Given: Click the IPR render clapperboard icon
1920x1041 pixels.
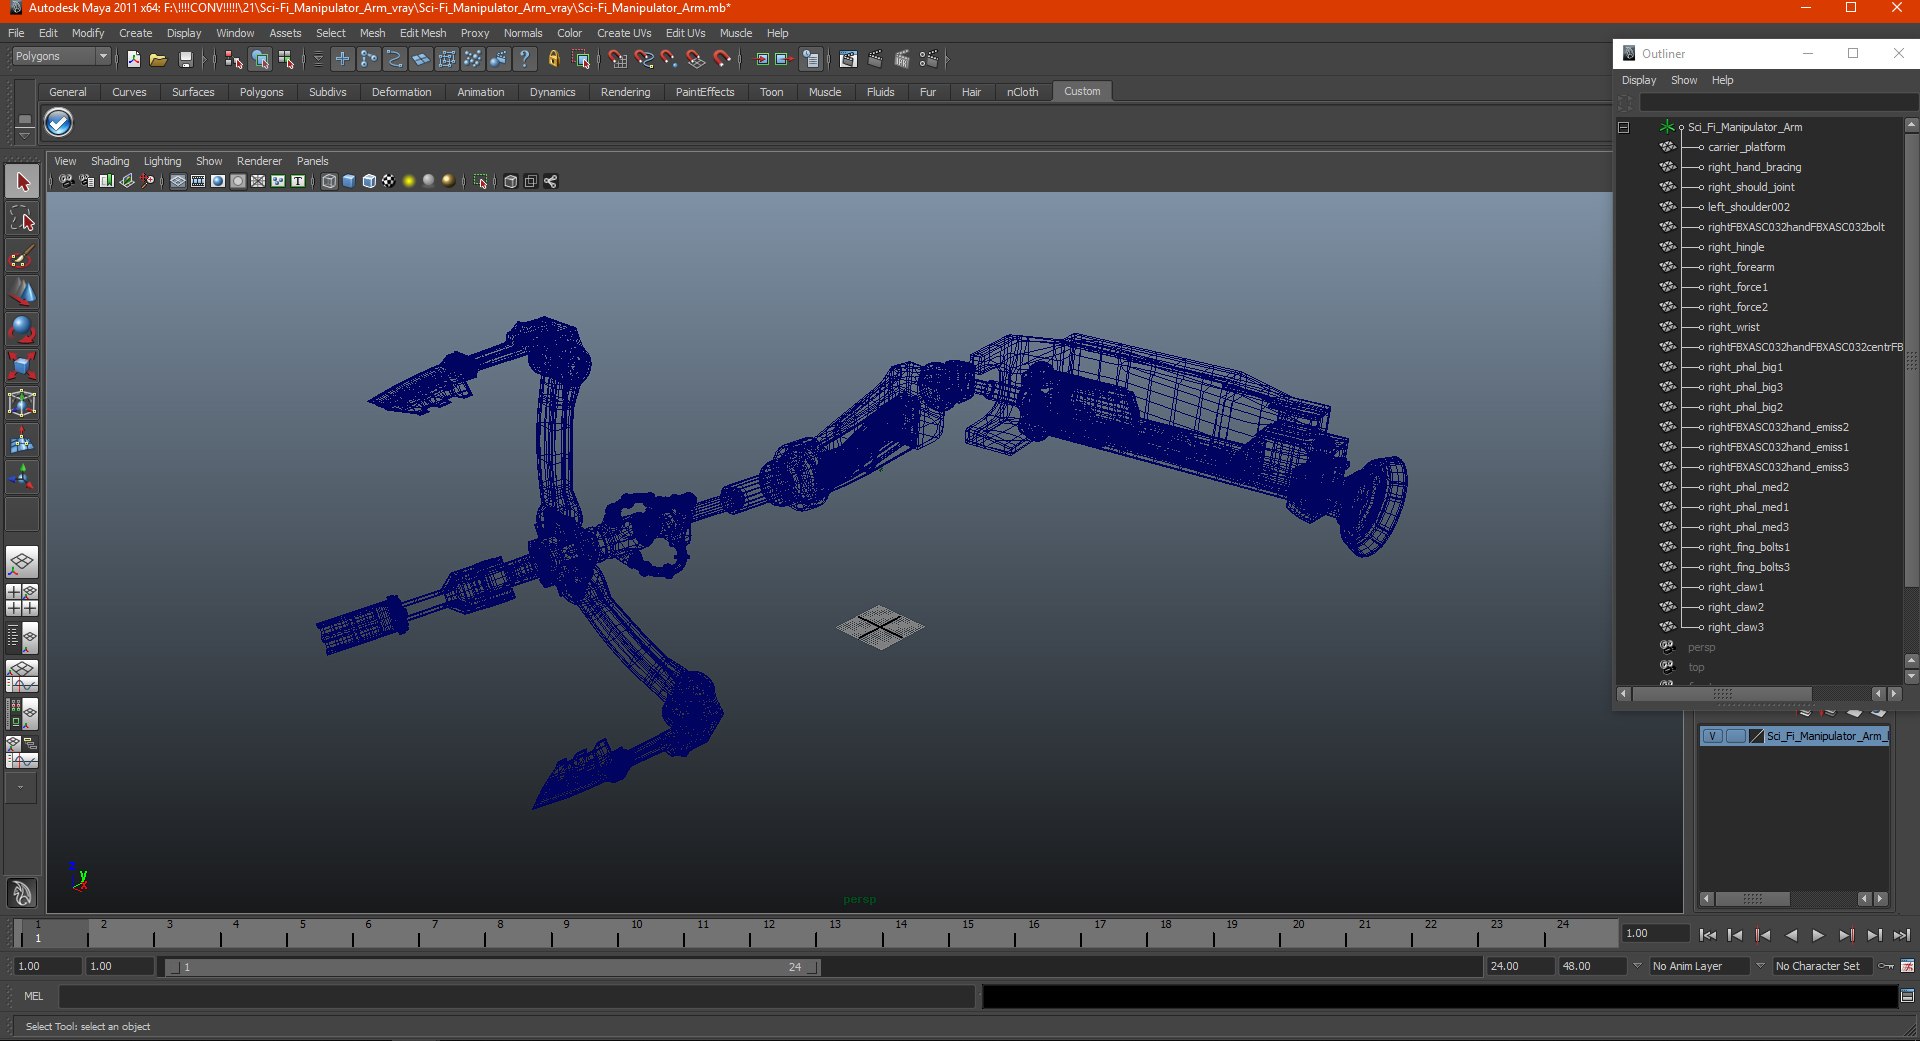Looking at the screenshot, I should point(902,60).
